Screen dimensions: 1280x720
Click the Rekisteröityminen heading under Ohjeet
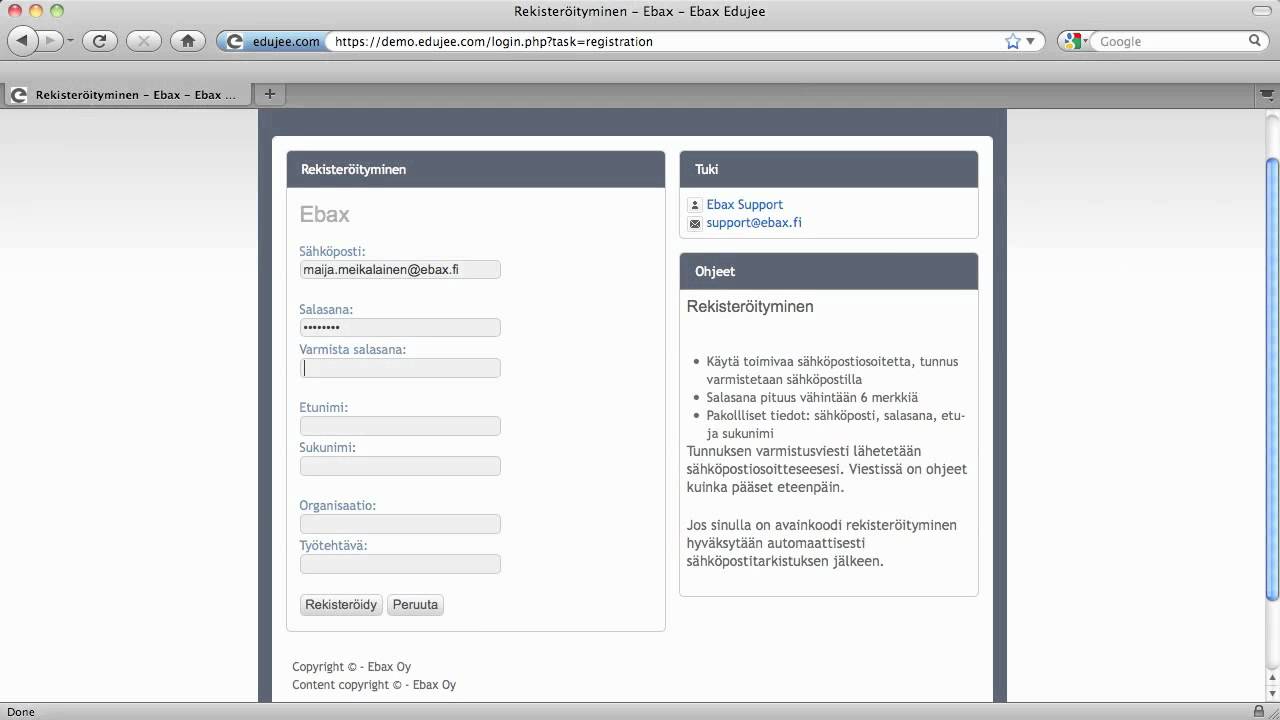pos(750,307)
